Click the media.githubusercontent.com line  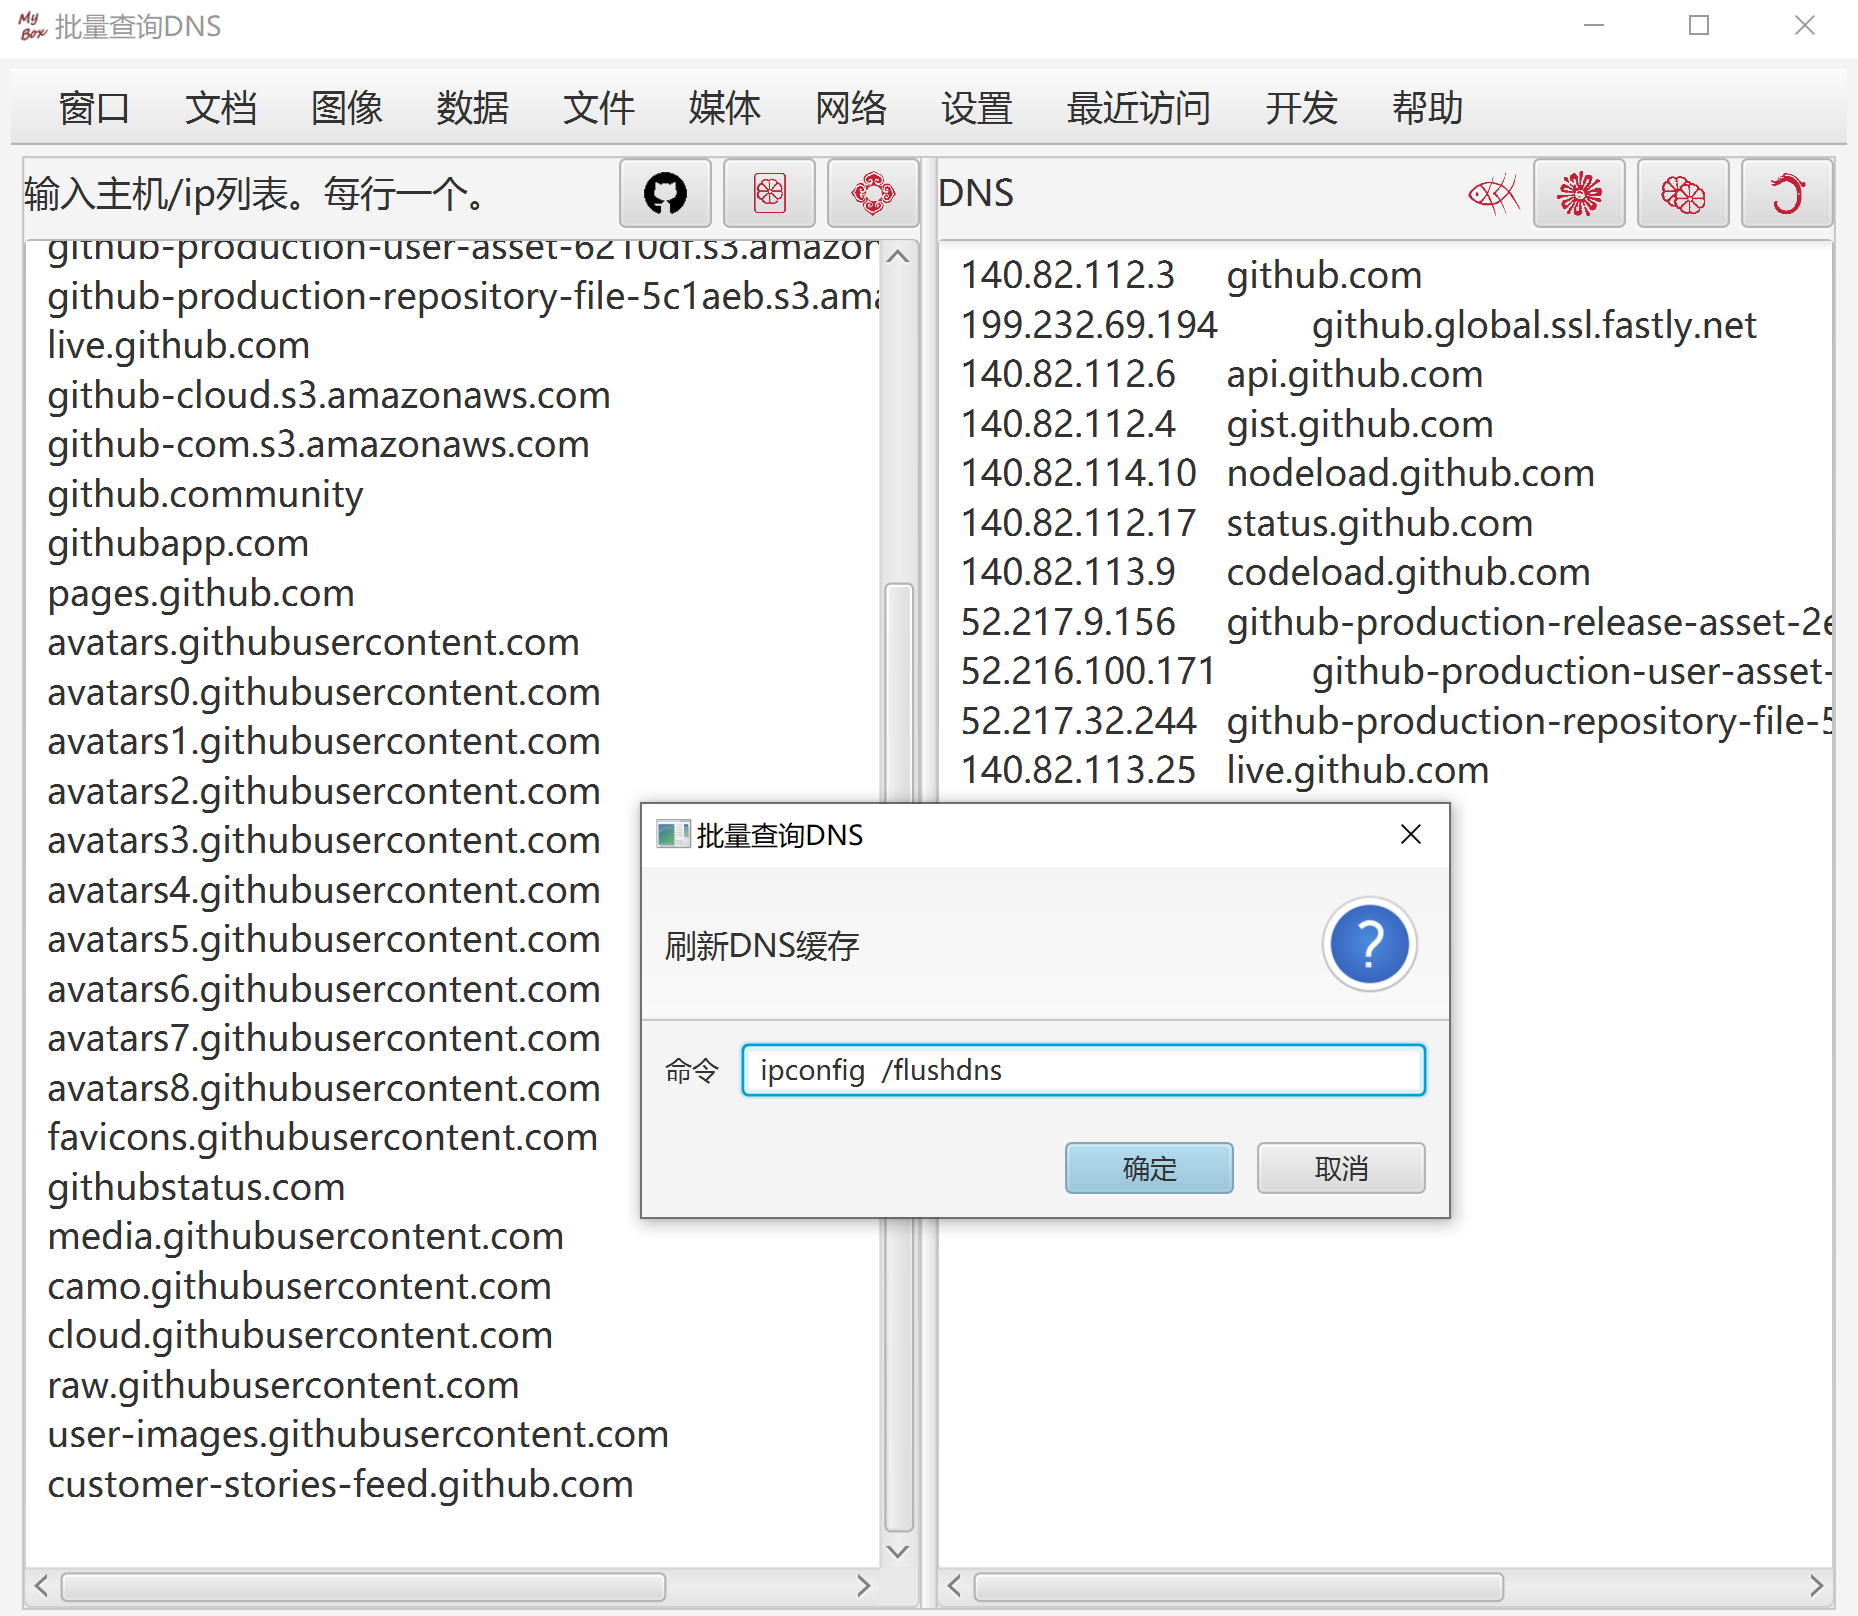tap(306, 1236)
